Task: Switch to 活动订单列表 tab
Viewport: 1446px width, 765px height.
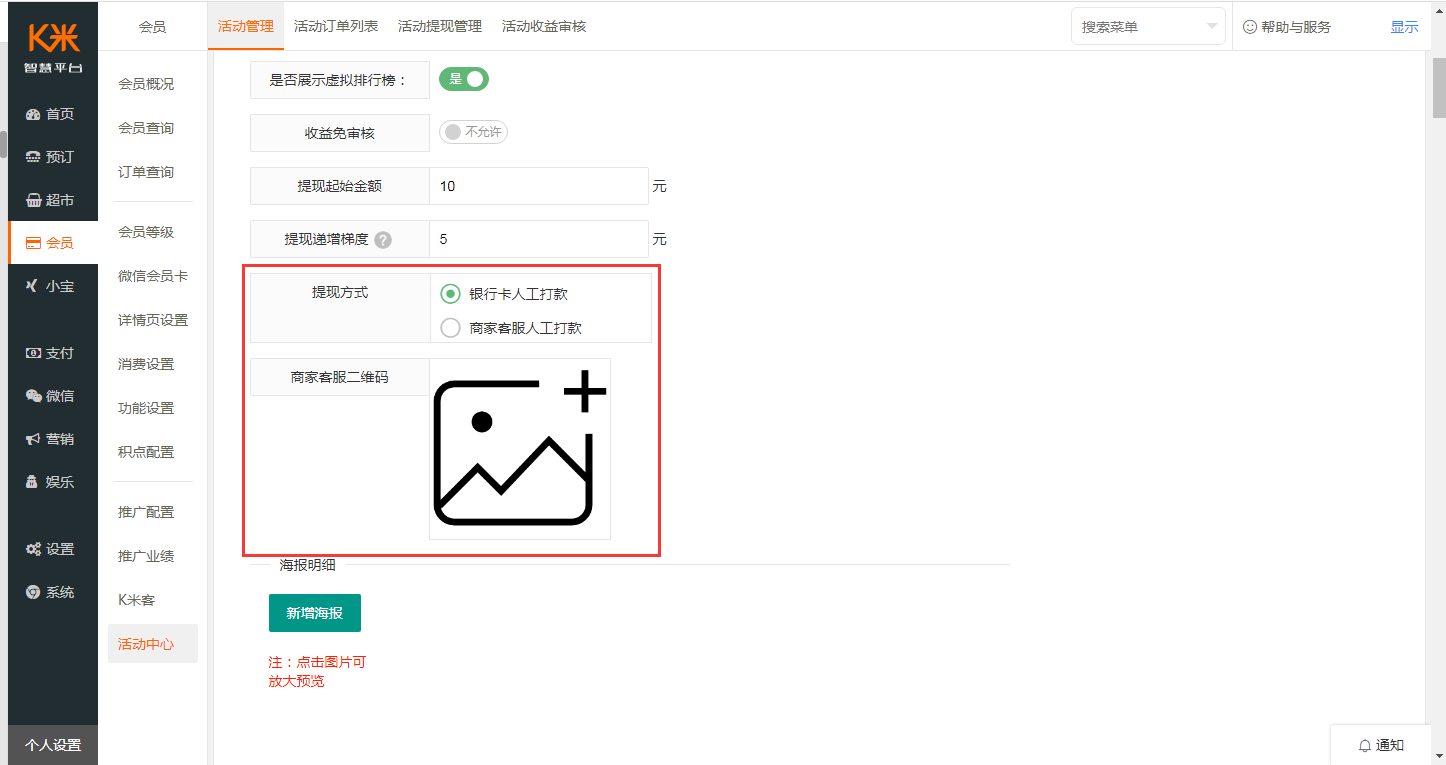Action: (336, 26)
